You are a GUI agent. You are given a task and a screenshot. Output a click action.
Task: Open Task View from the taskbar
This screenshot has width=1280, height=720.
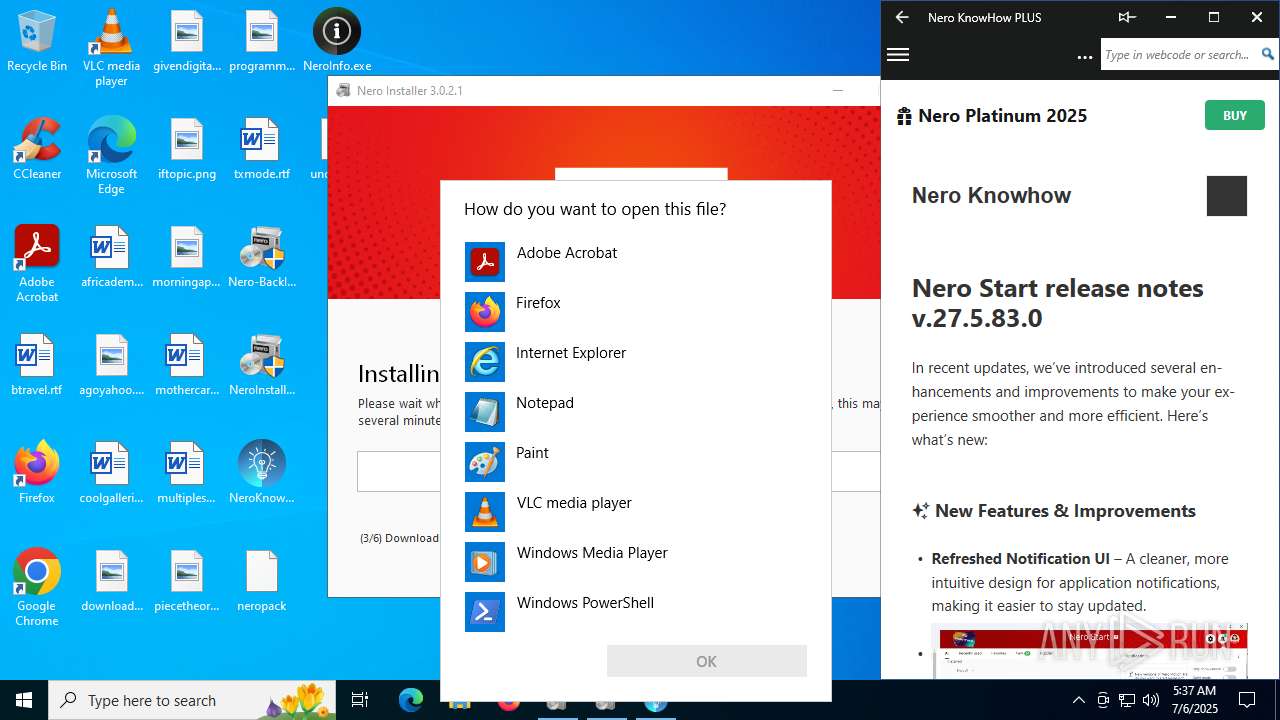(360, 700)
